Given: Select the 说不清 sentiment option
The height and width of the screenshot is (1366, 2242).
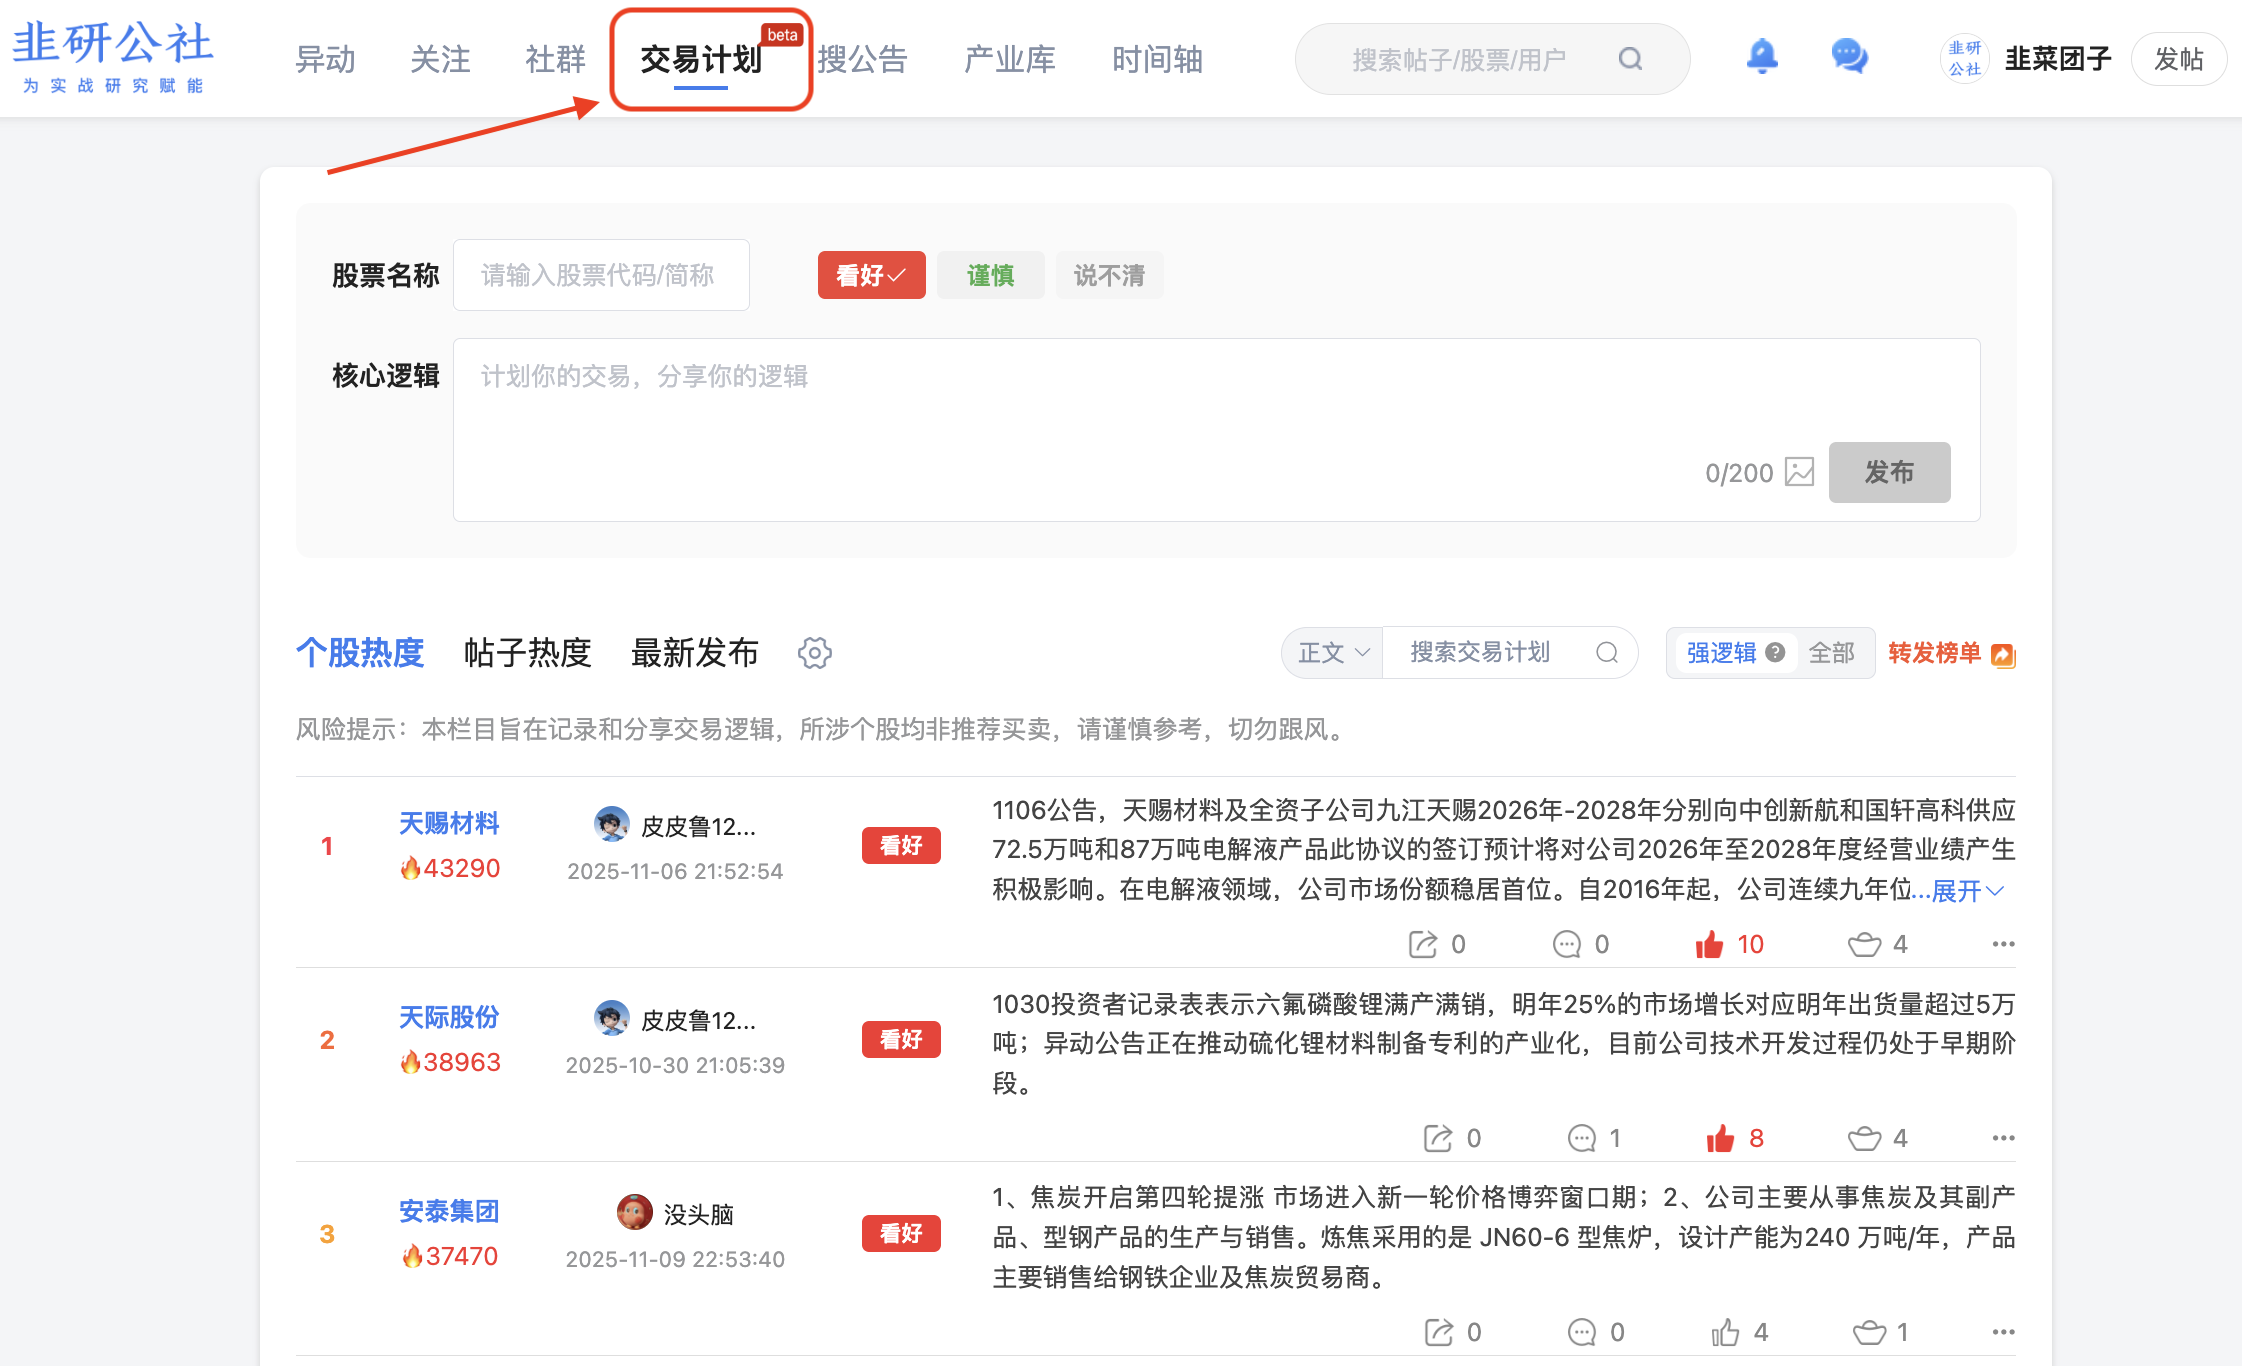Looking at the screenshot, I should click(1109, 275).
